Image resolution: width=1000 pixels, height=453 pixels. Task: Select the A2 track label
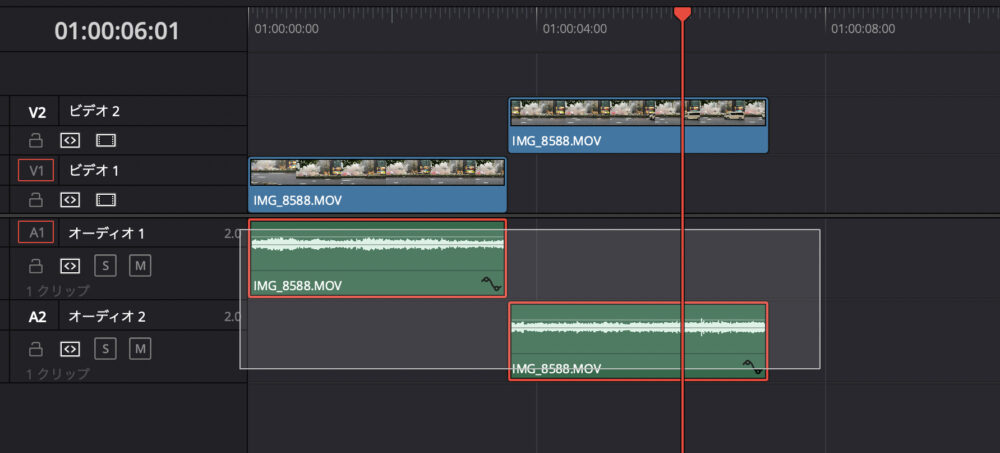[x=38, y=316]
